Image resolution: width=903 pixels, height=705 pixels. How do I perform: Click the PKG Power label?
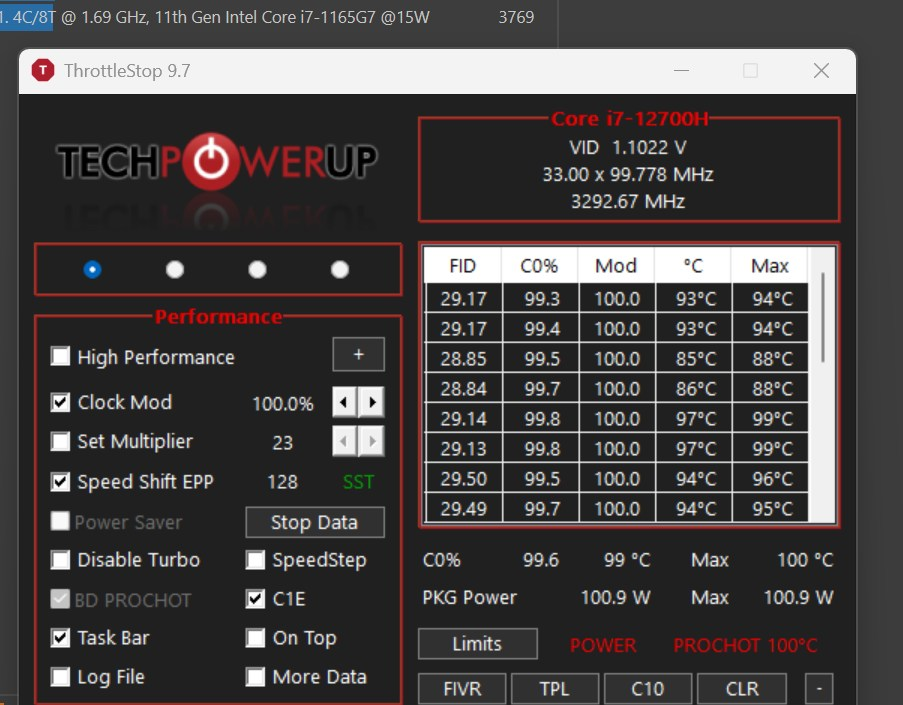pyautogui.click(x=469, y=597)
